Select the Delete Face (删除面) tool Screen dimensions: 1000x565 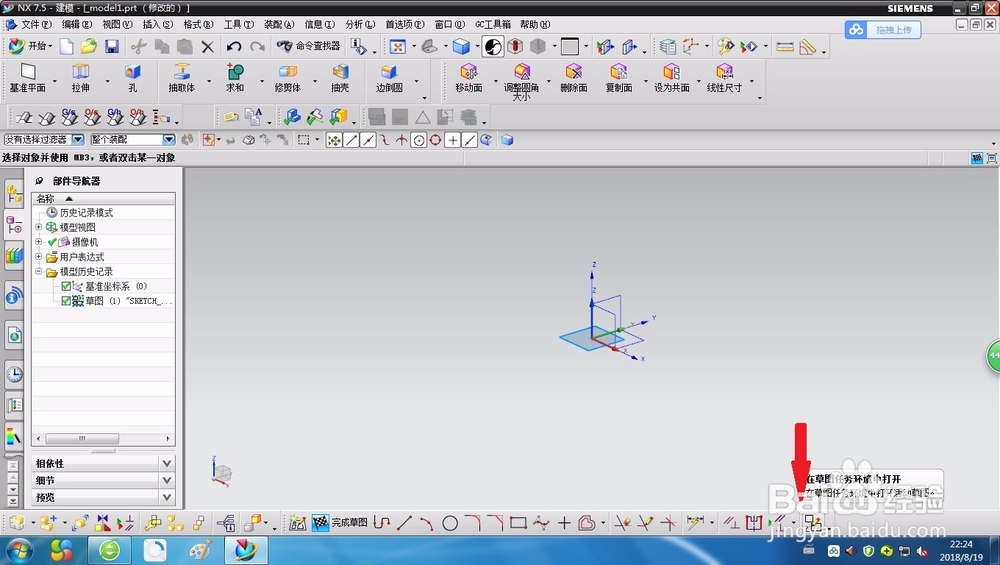573,78
